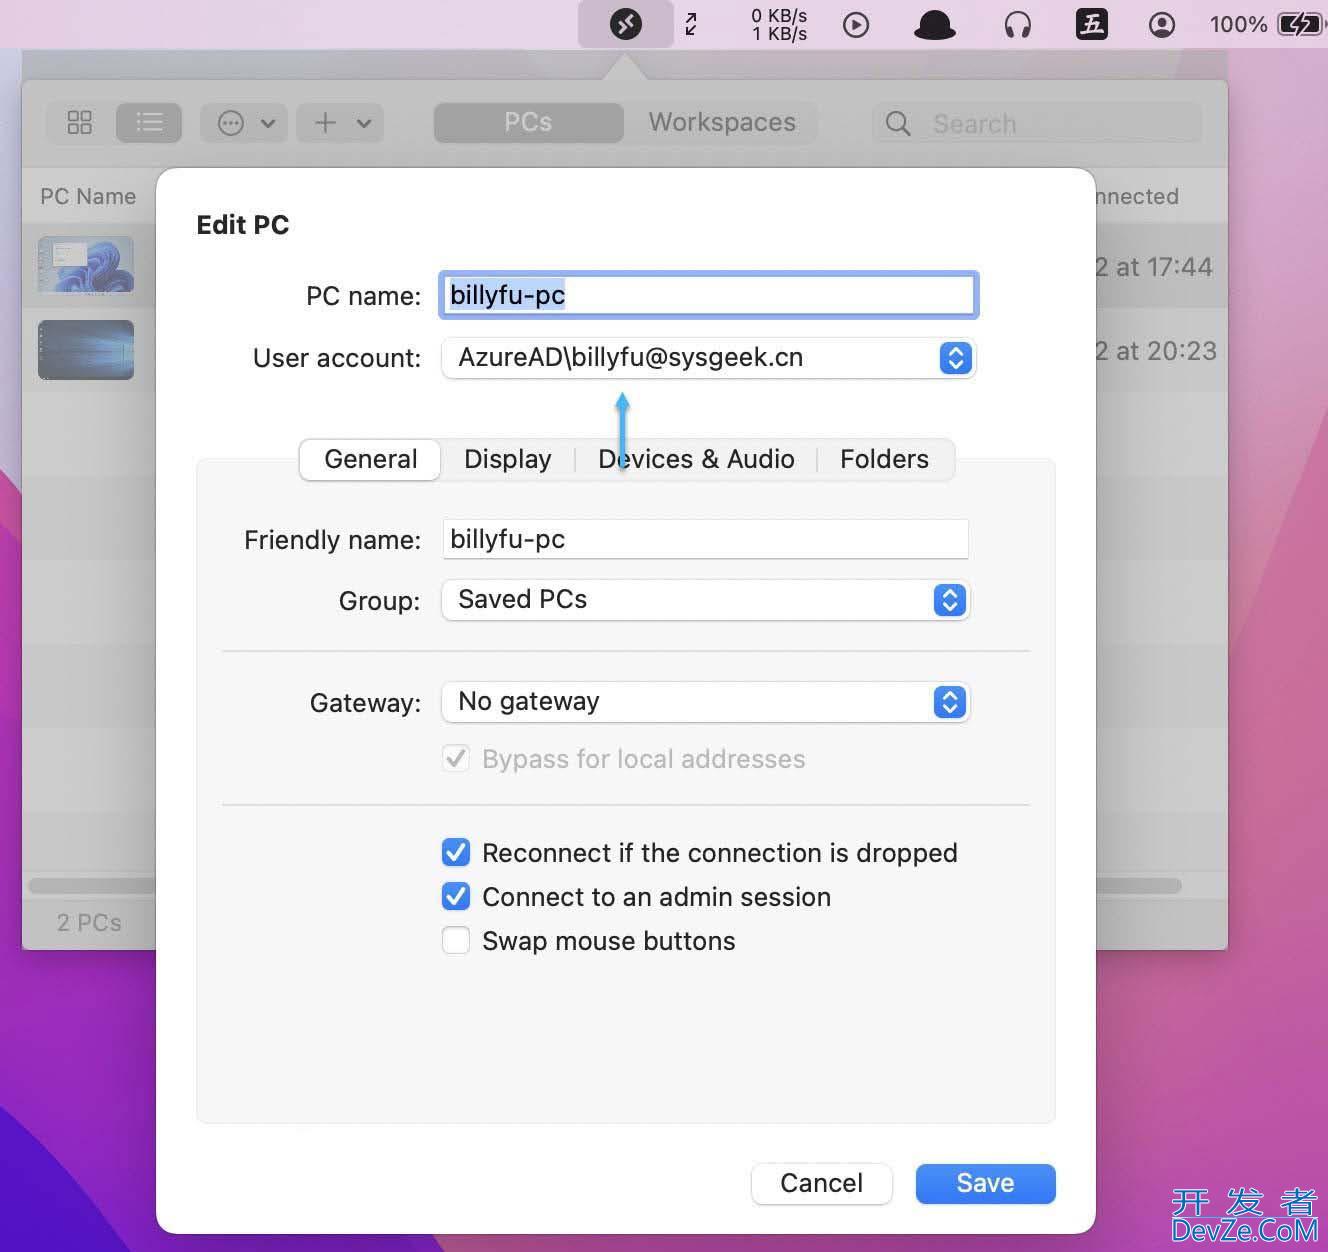Click the Save button

tap(985, 1183)
